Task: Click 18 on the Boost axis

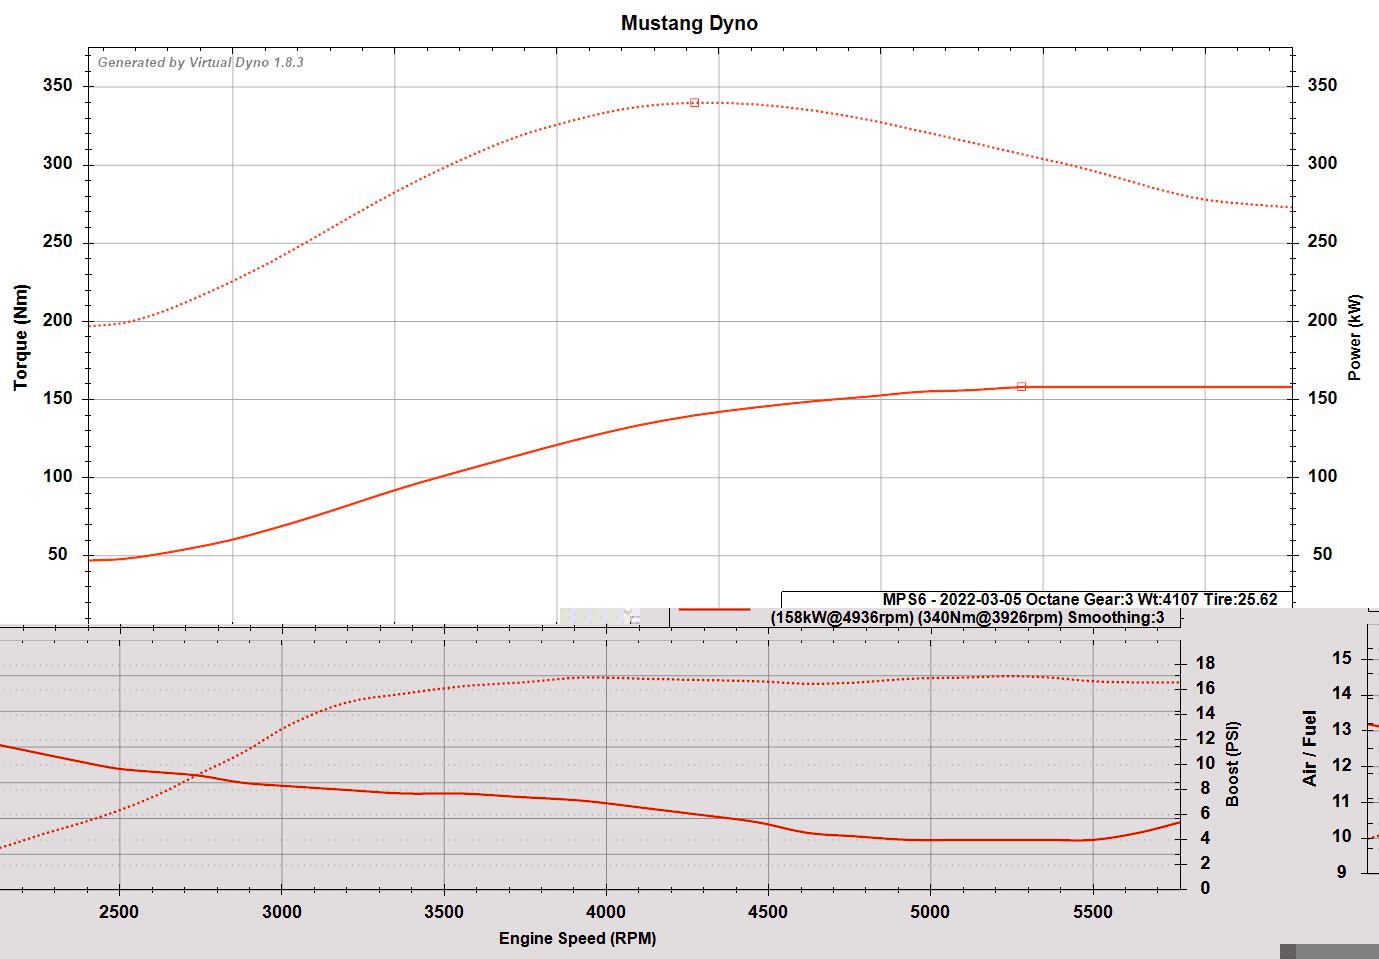Action: 1206,663
